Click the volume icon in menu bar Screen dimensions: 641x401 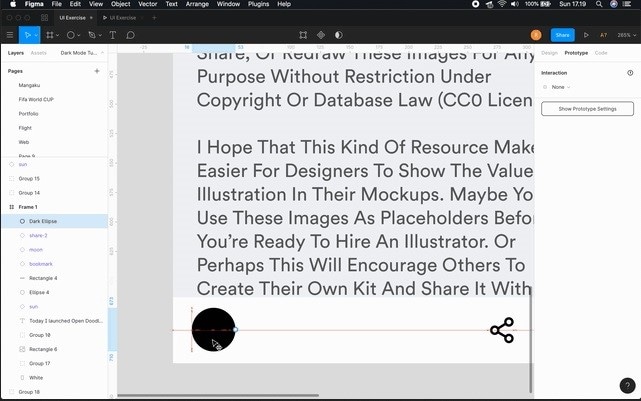pyautogui.click(x=515, y=4)
